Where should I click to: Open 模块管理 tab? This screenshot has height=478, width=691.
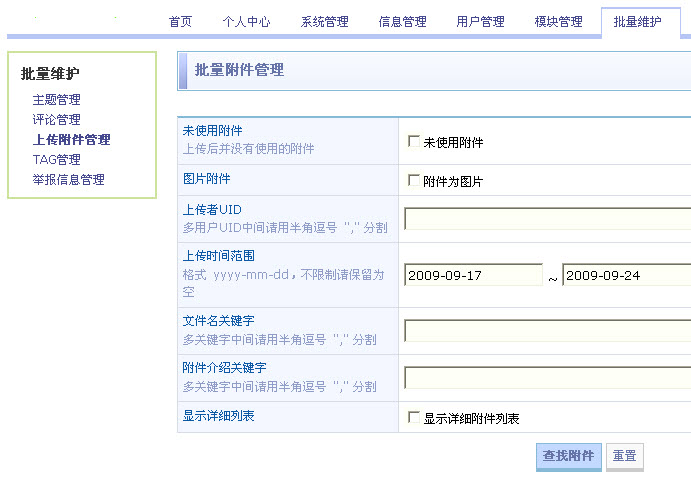[558, 22]
